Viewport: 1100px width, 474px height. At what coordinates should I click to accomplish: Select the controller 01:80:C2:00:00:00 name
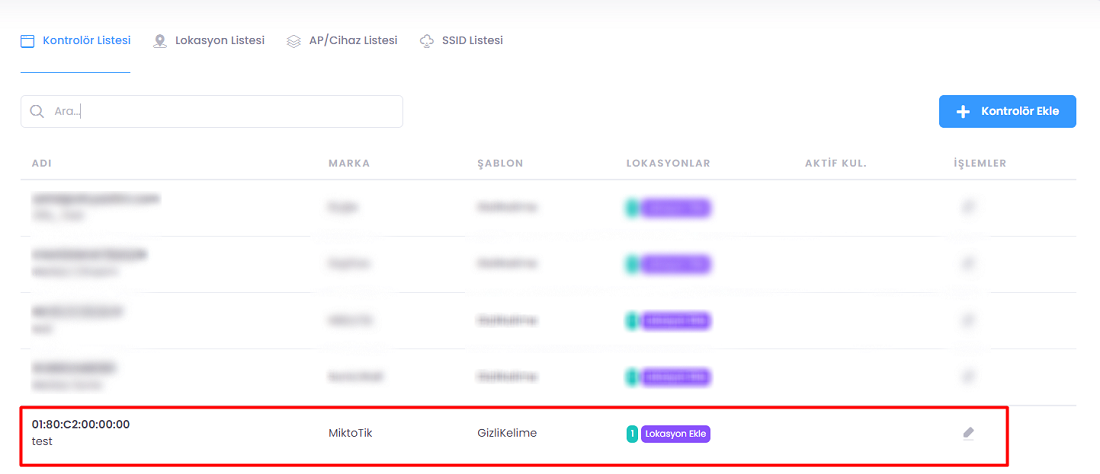coord(81,424)
